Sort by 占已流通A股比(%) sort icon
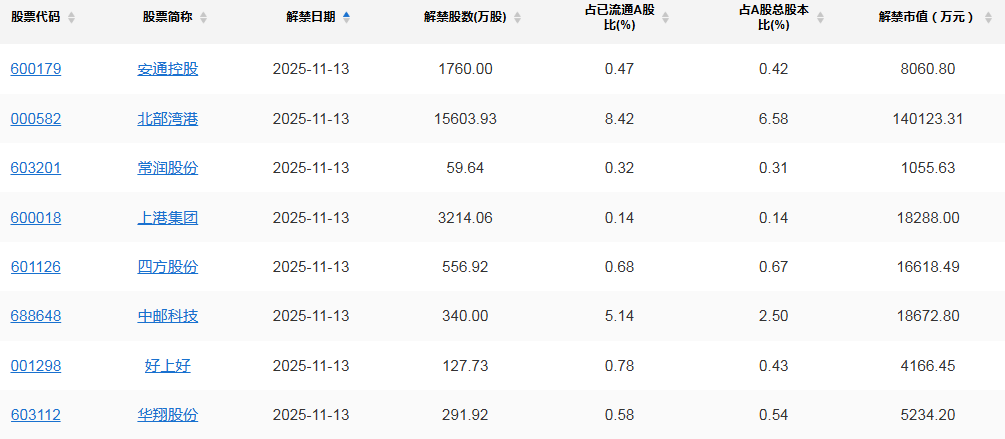The height and width of the screenshot is (439, 1005). [x=666, y=18]
